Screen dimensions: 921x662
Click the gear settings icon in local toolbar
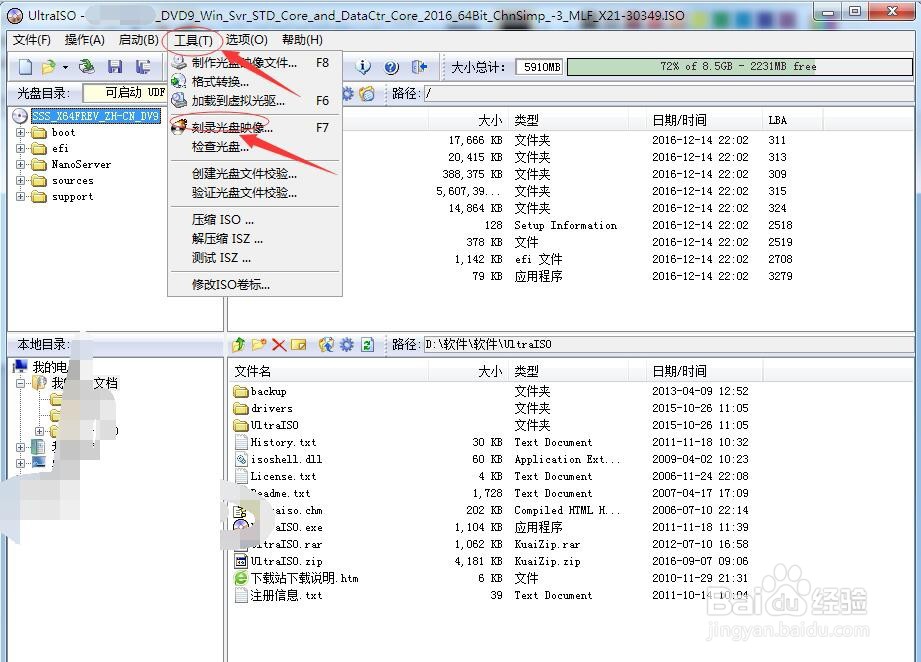(347, 344)
